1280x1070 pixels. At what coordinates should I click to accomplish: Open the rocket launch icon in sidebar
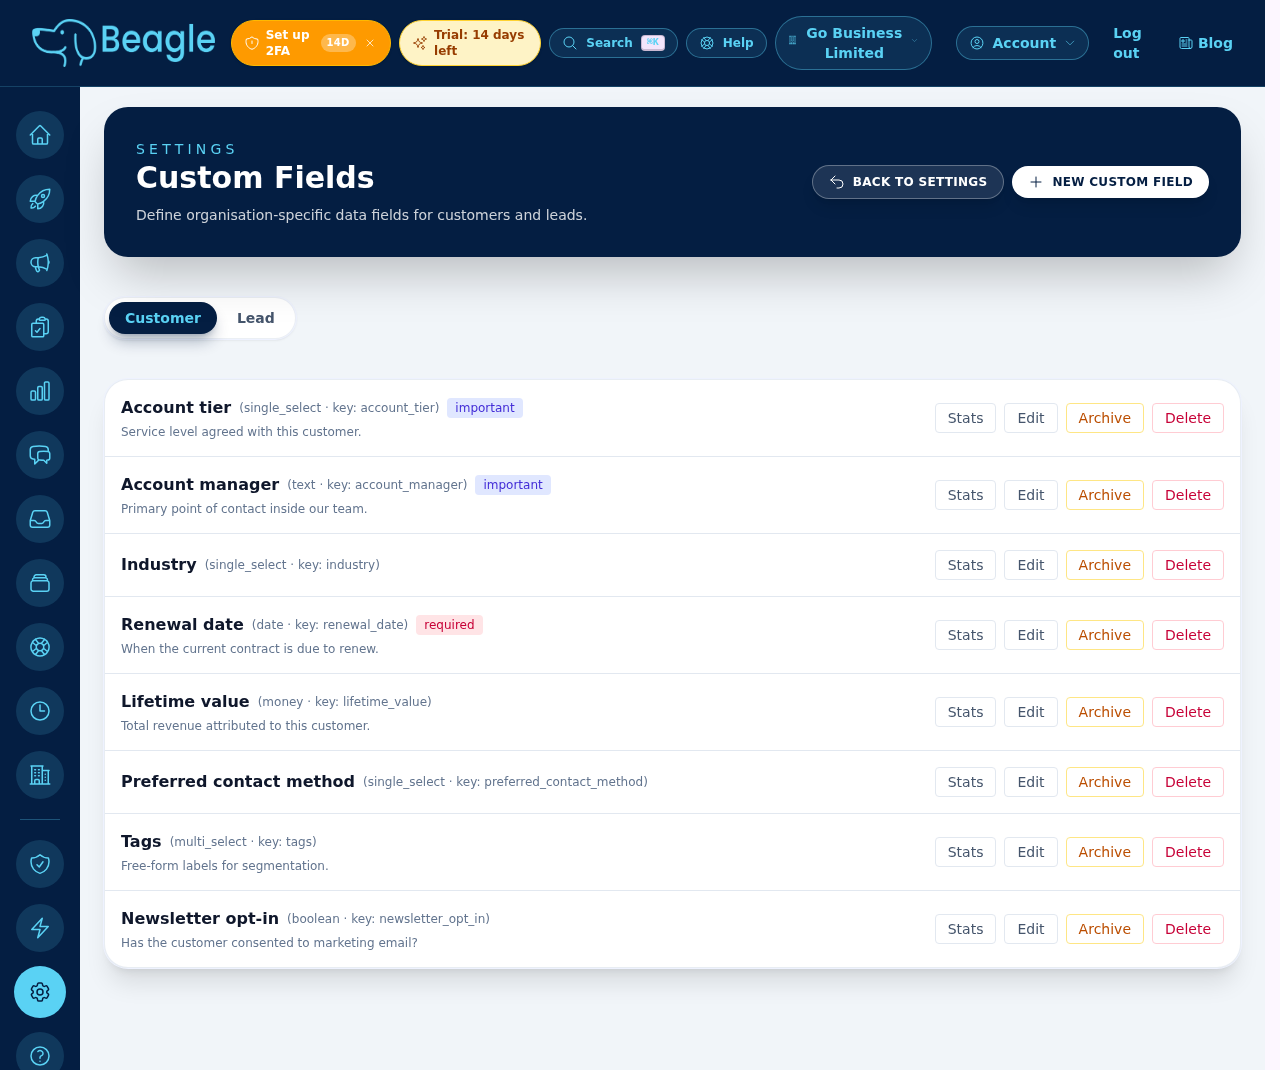click(x=40, y=199)
